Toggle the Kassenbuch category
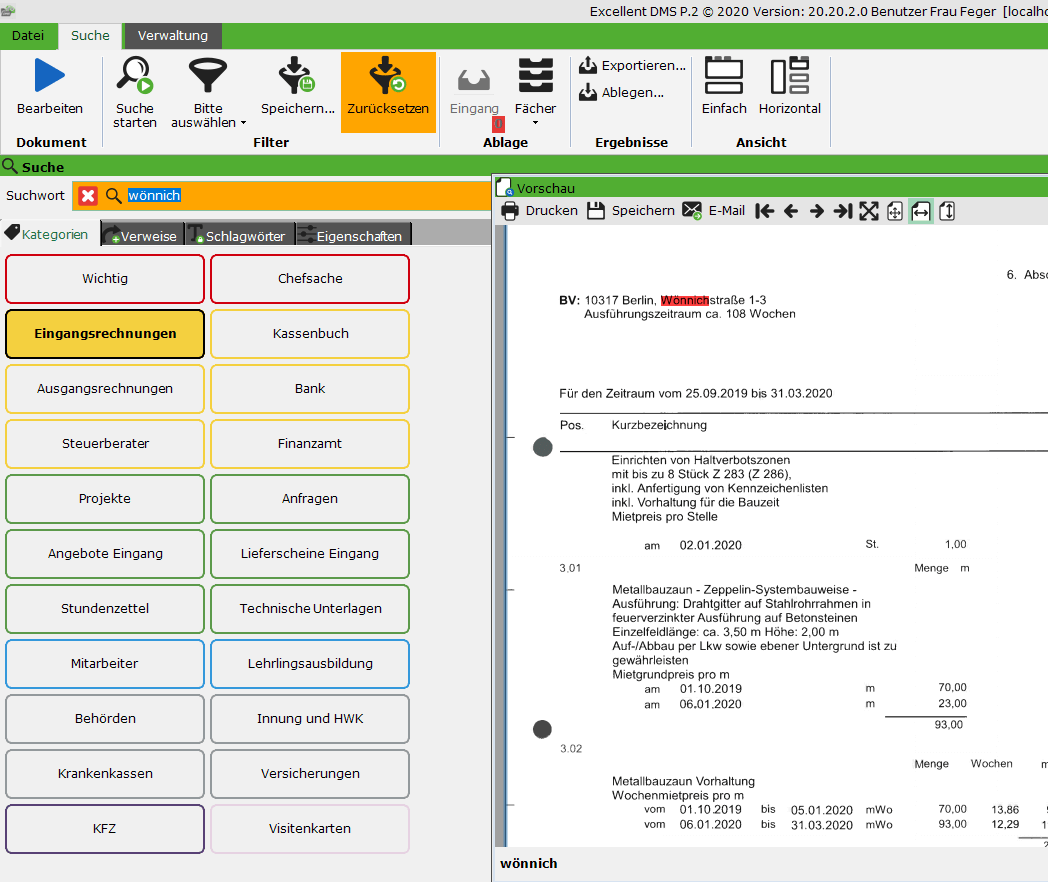 tap(310, 333)
